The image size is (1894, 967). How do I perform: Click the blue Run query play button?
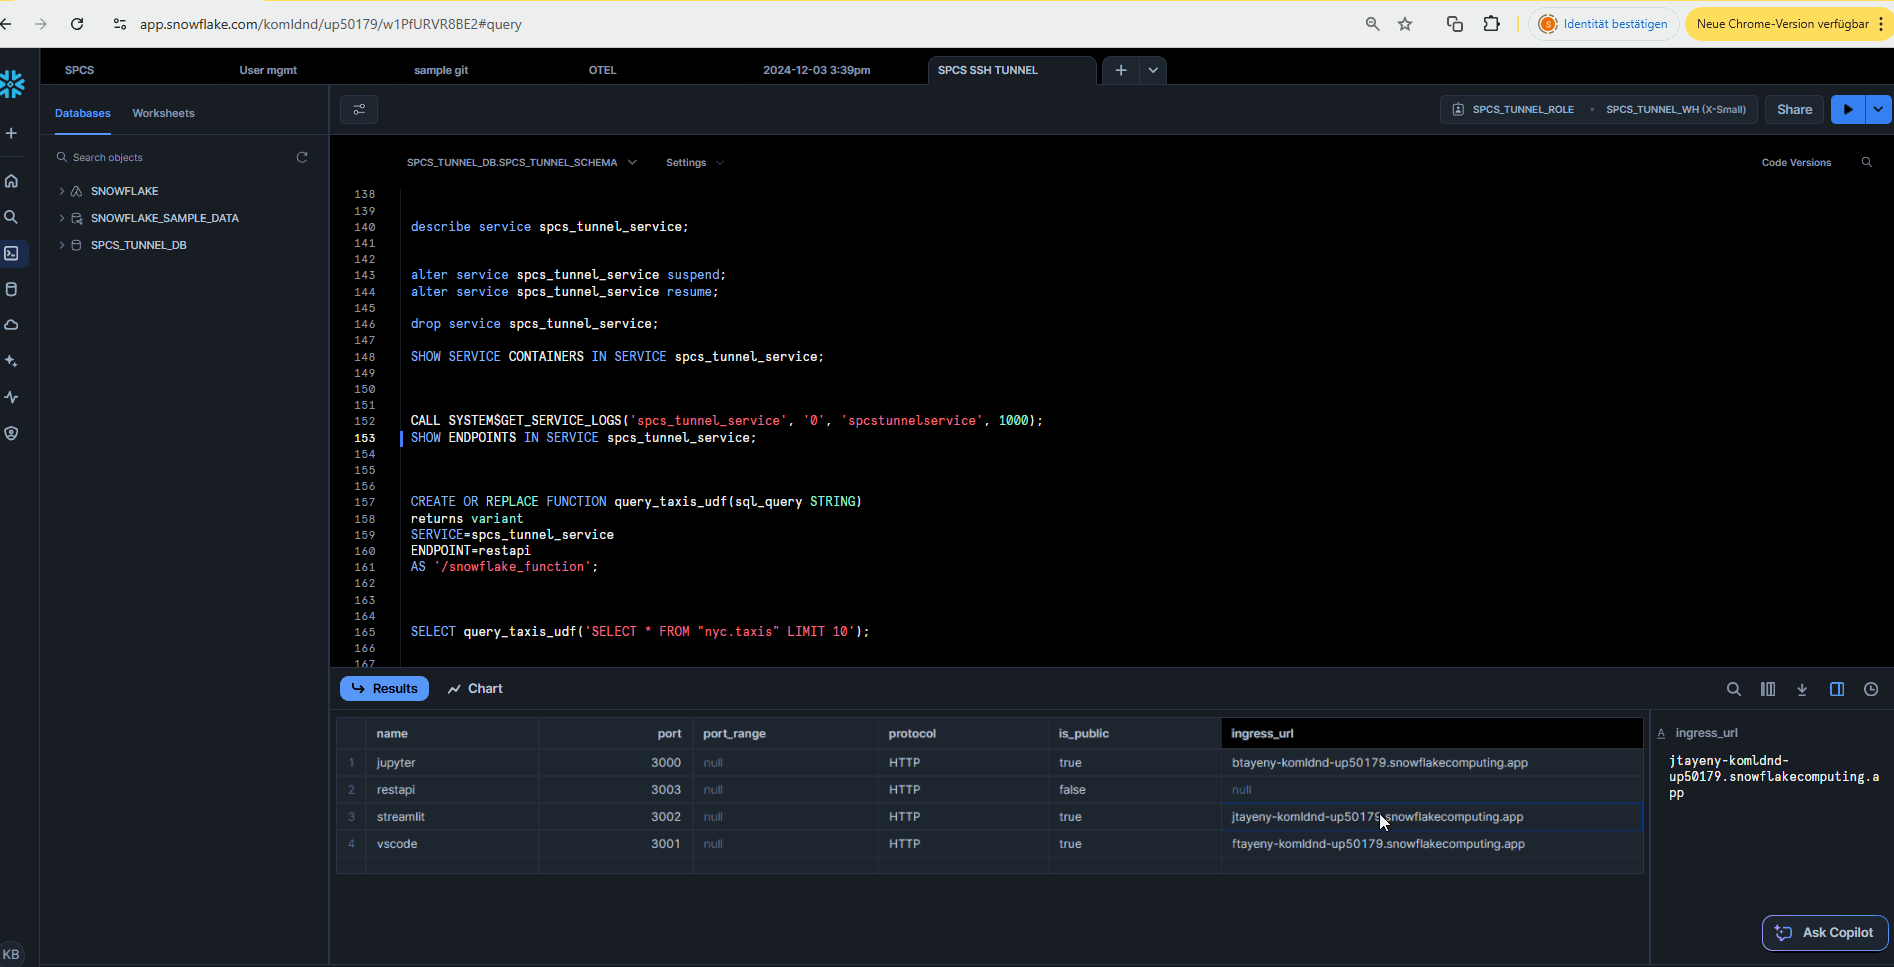[1847, 110]
